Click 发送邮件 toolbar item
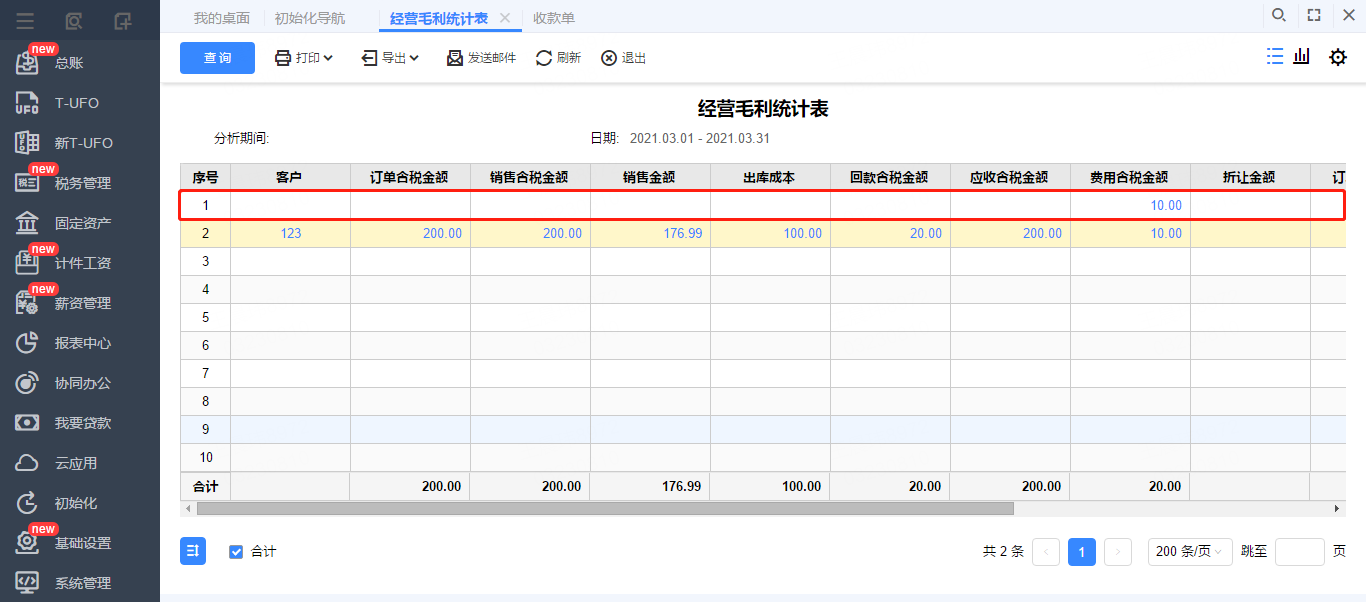 481,58
